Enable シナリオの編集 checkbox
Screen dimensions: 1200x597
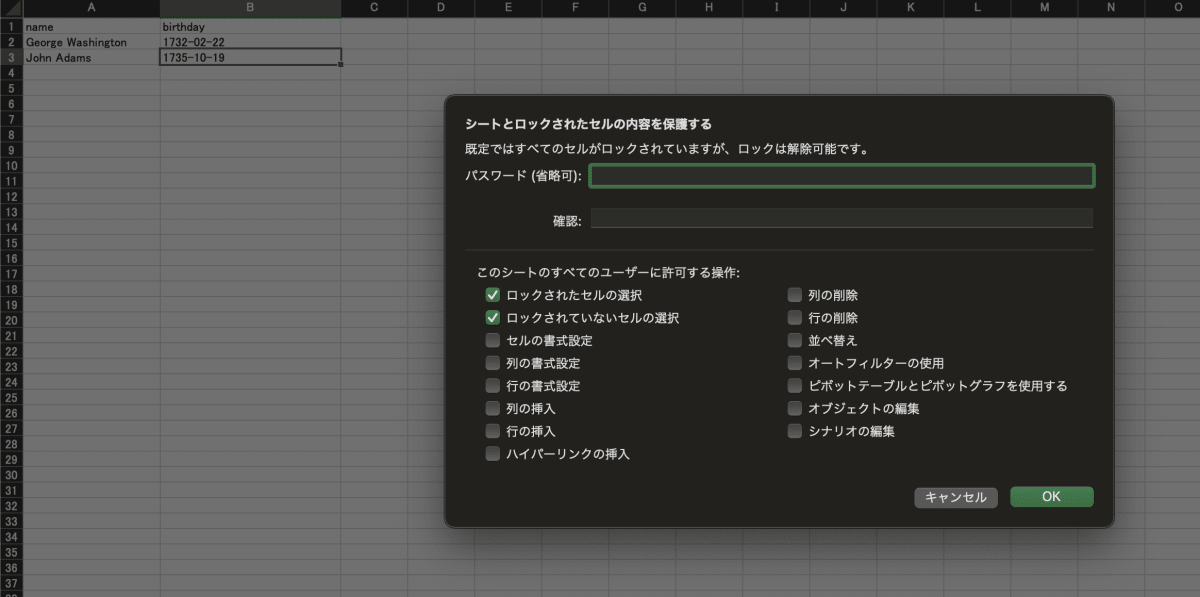pos(794,431)
